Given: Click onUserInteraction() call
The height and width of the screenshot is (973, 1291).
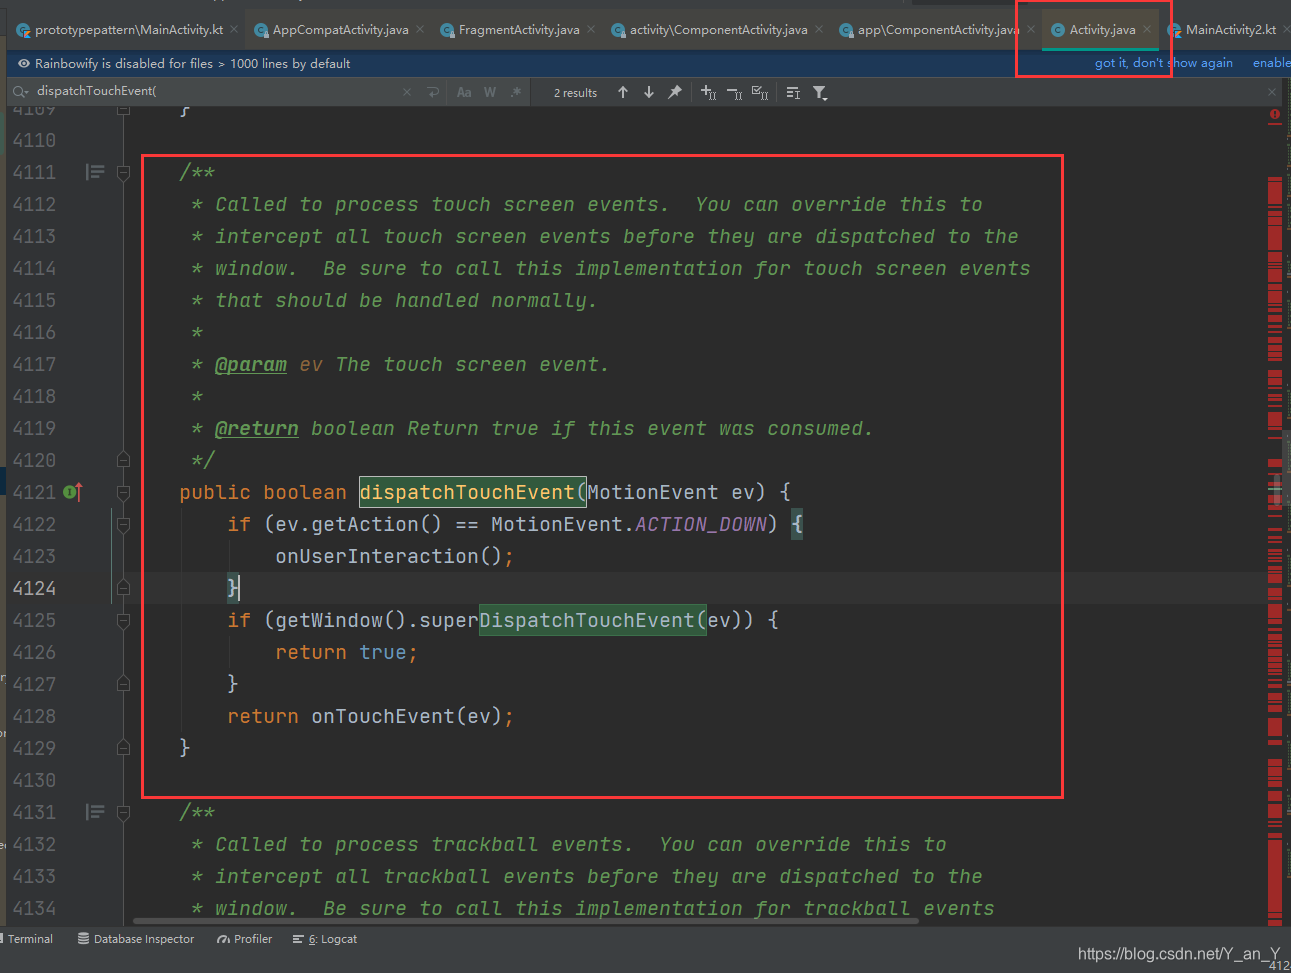Looking at the screenshot, I should tap(388, 556).
